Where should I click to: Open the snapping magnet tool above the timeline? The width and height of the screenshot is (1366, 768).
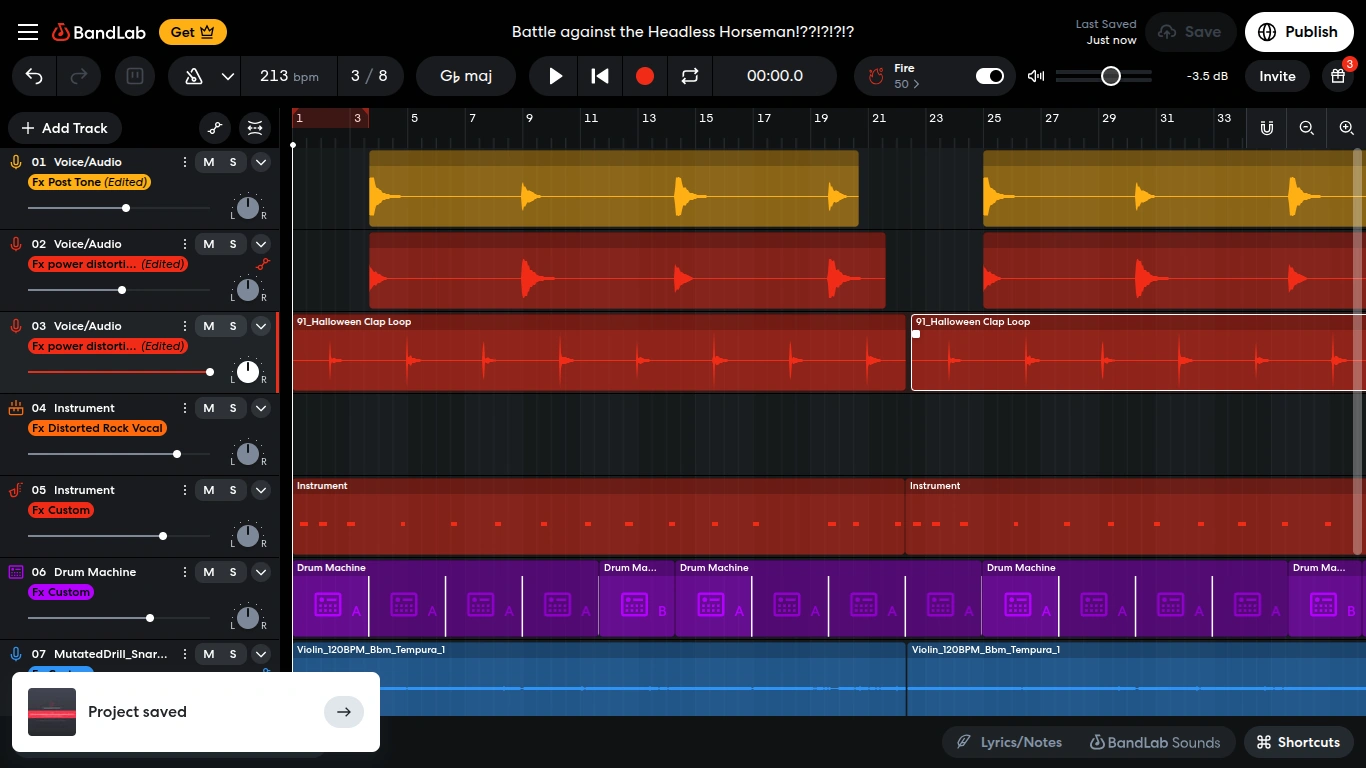tap(1267, 128)
